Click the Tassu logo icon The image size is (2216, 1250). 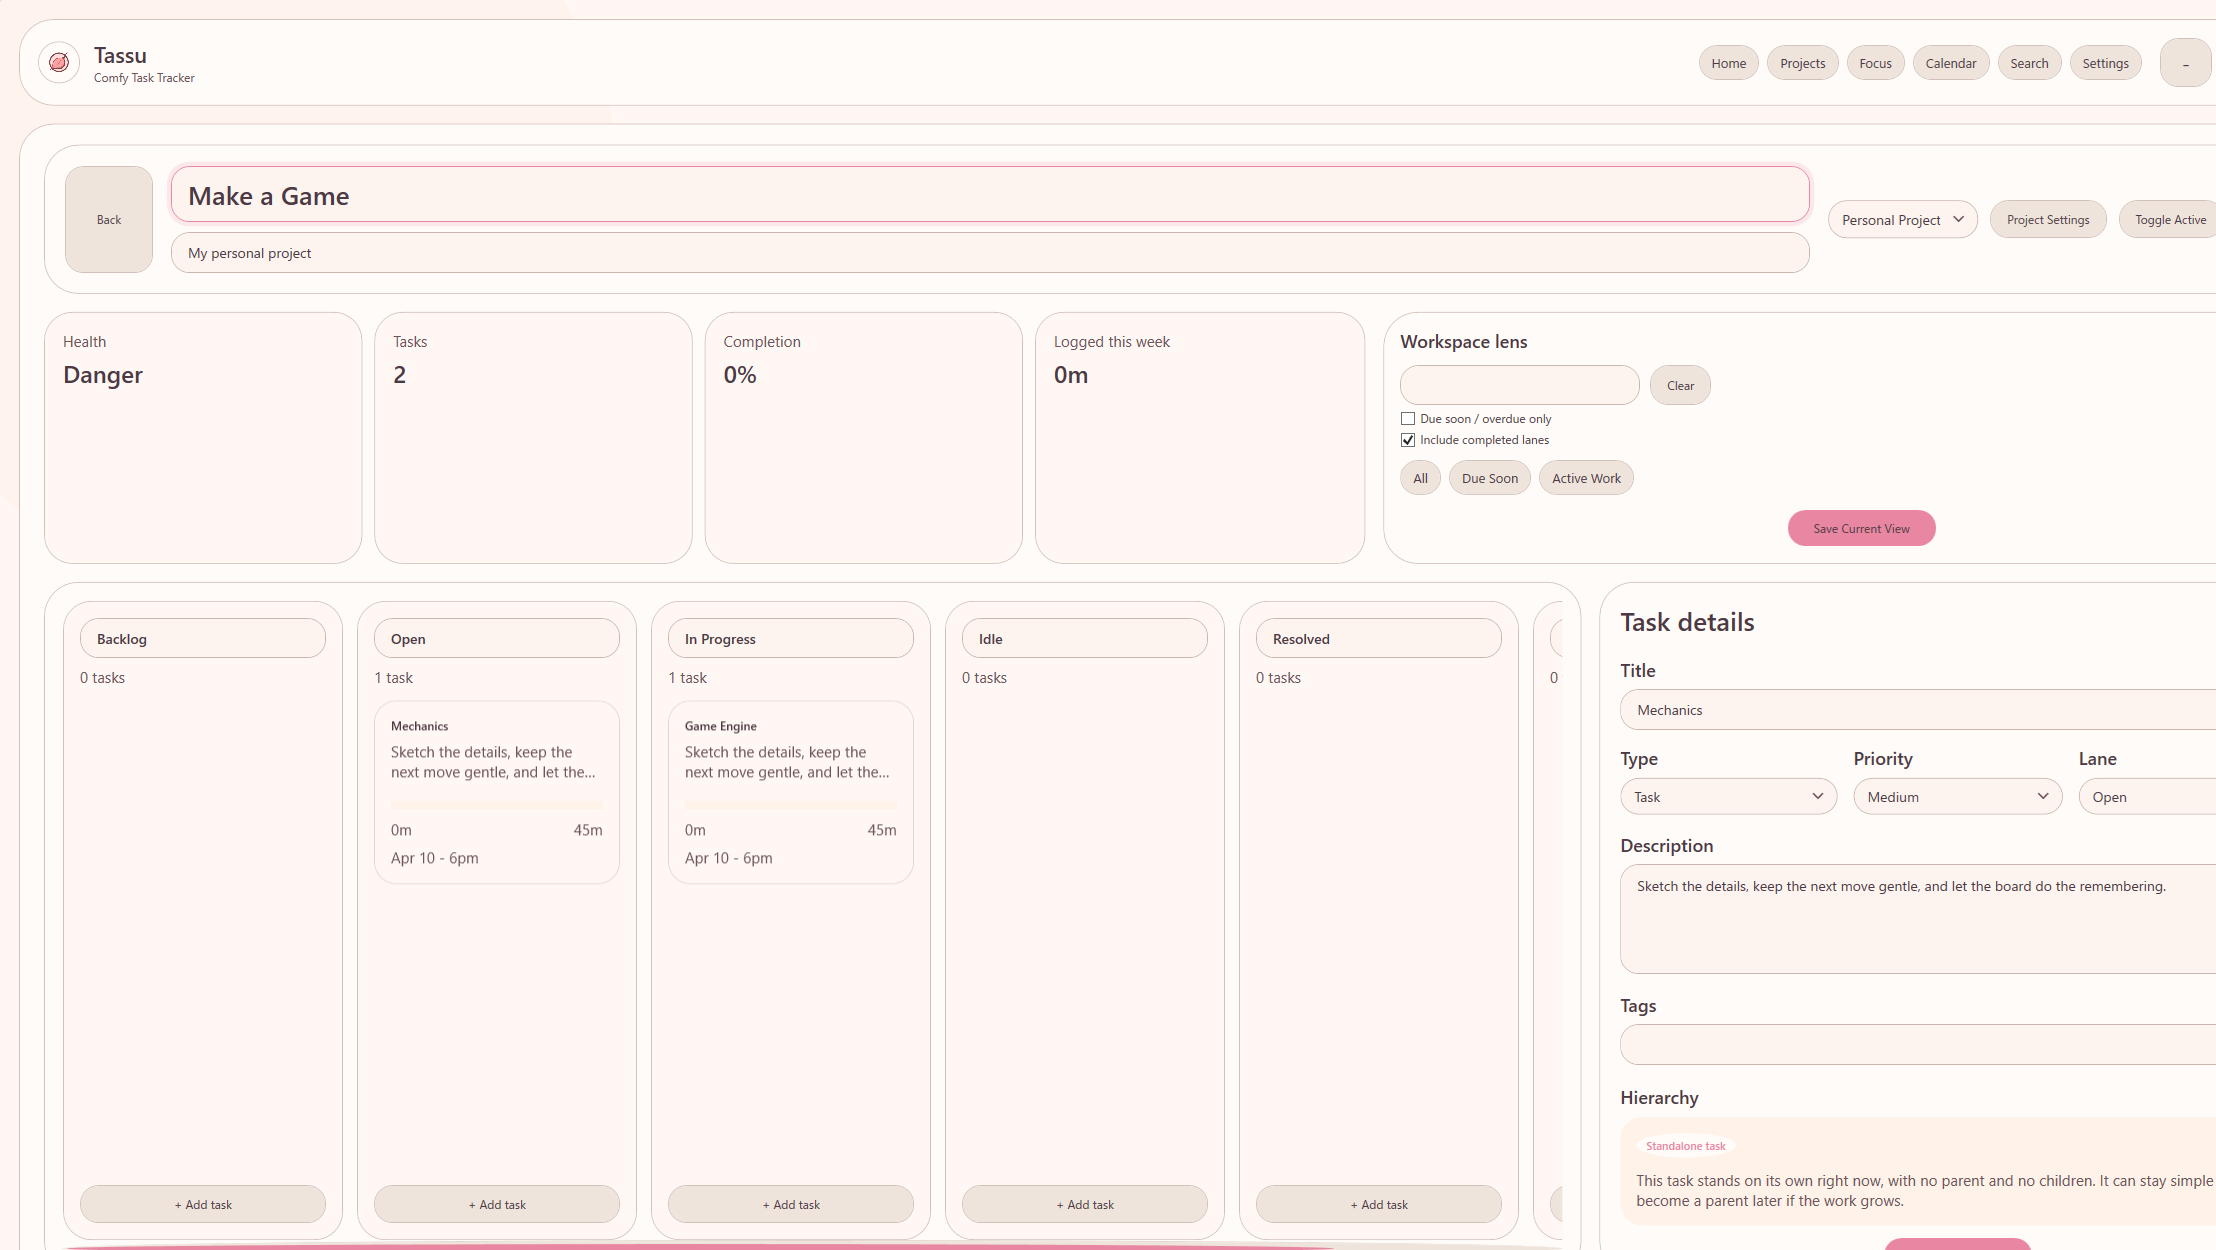point(59,62)
